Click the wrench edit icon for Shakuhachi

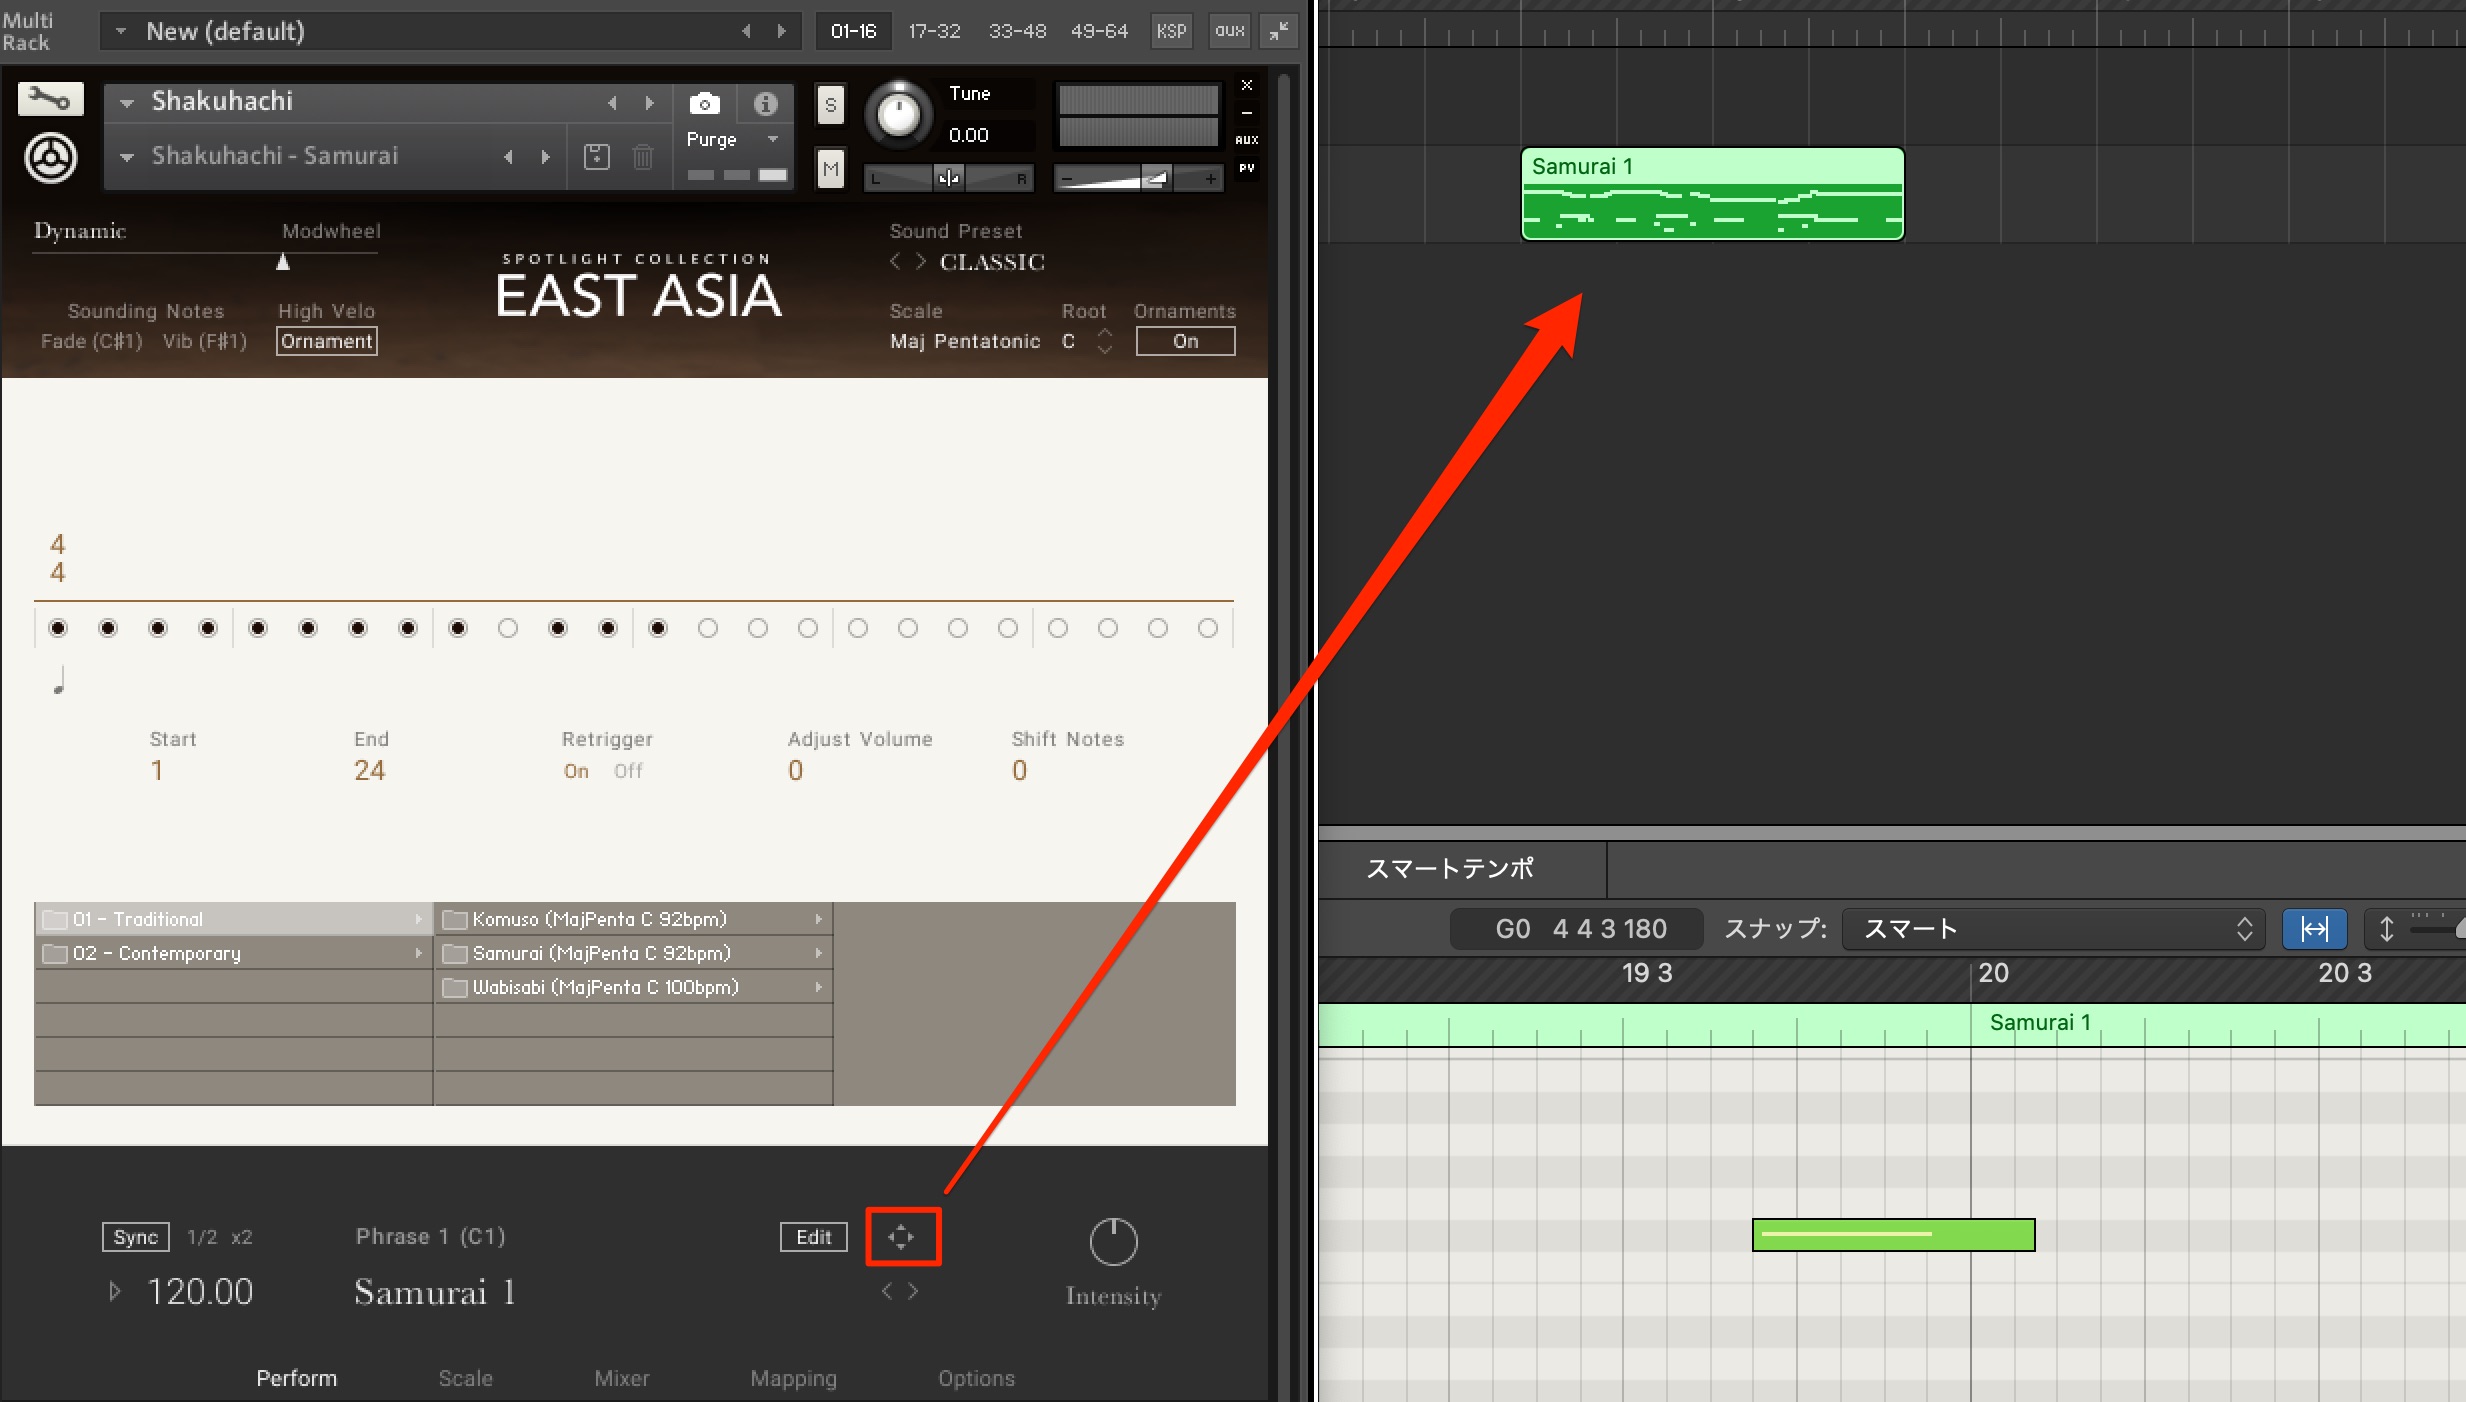coord(50,99)
